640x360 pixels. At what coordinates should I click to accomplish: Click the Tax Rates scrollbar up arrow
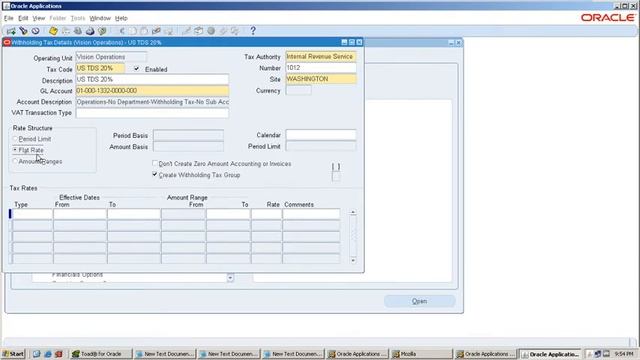point(353,212)
